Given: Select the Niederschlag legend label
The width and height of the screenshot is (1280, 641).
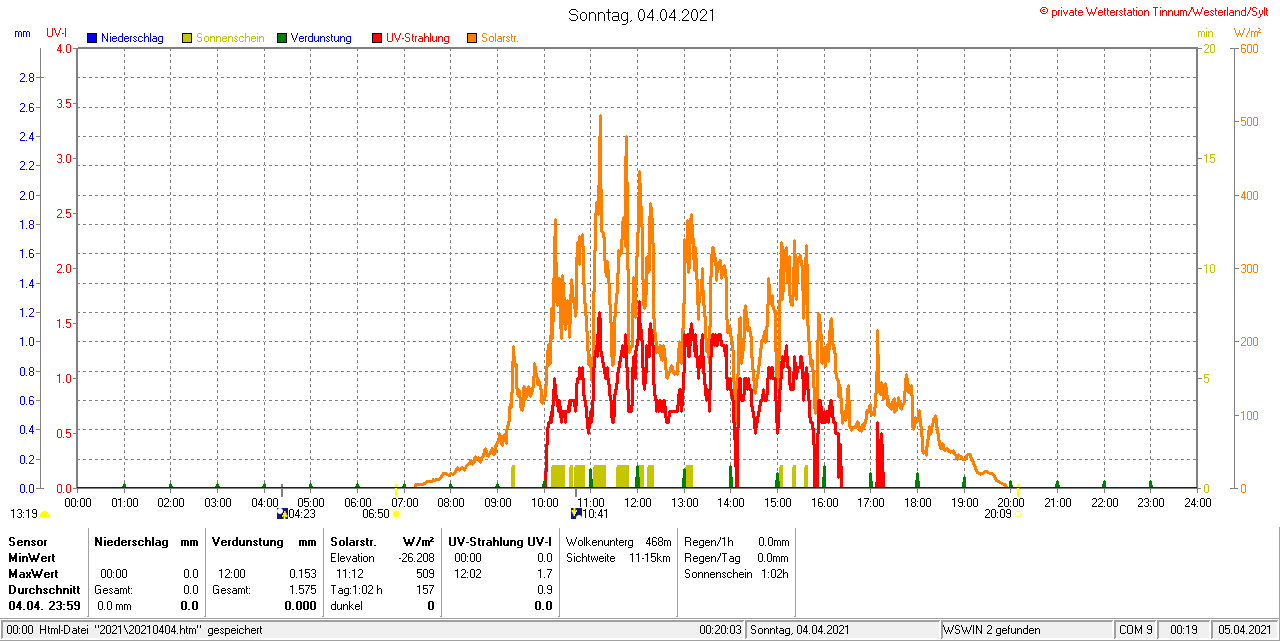Looking at the screenshot, I should coord(132,38).
